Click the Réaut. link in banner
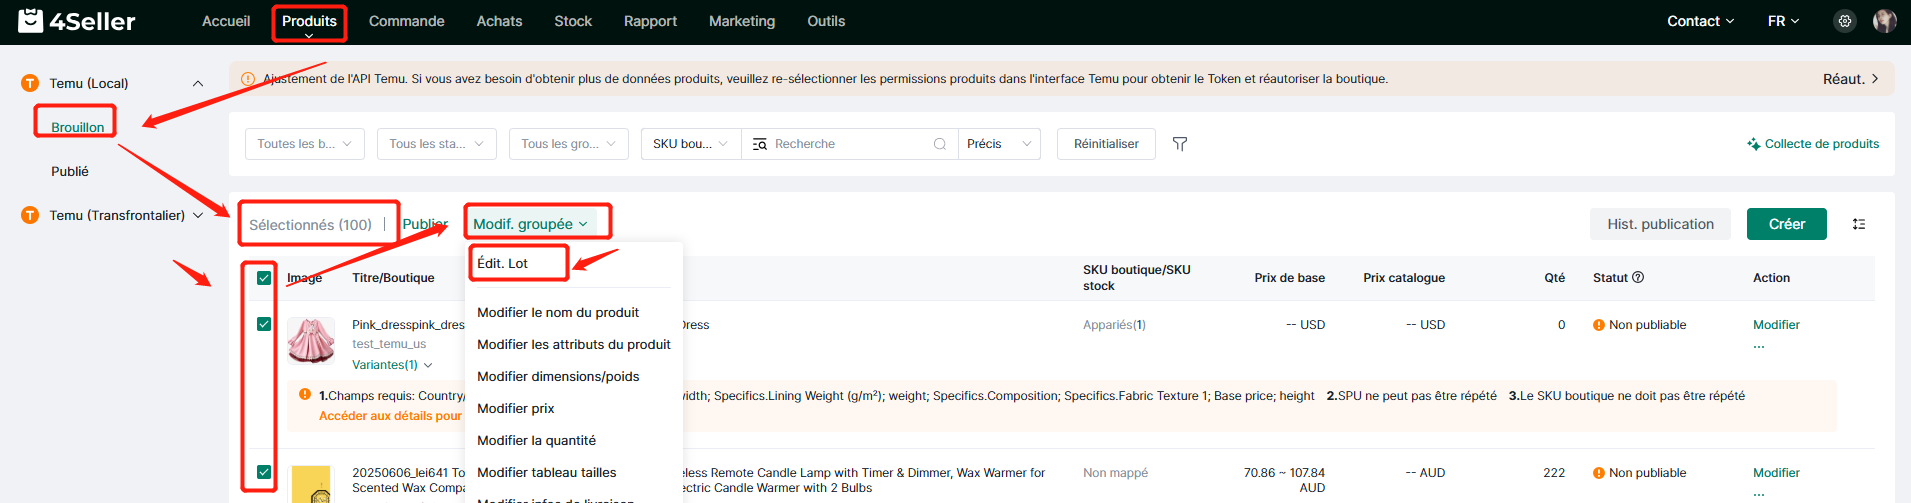The width and height of the screenshot is (1911, 503). click(x=1851, y=79)
